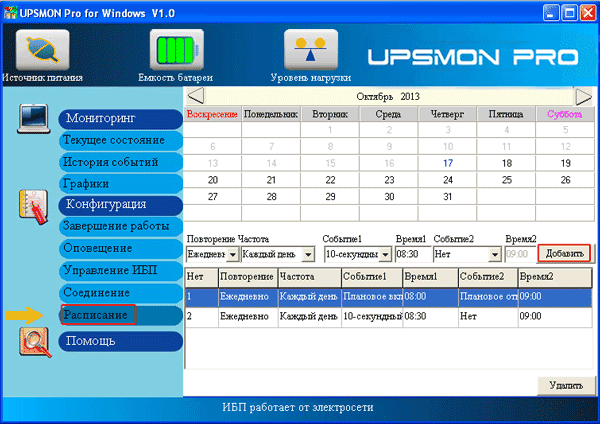Select October 27 in the calendar
Viewport: 600px width, 424px height.
[x=213, y=197]
